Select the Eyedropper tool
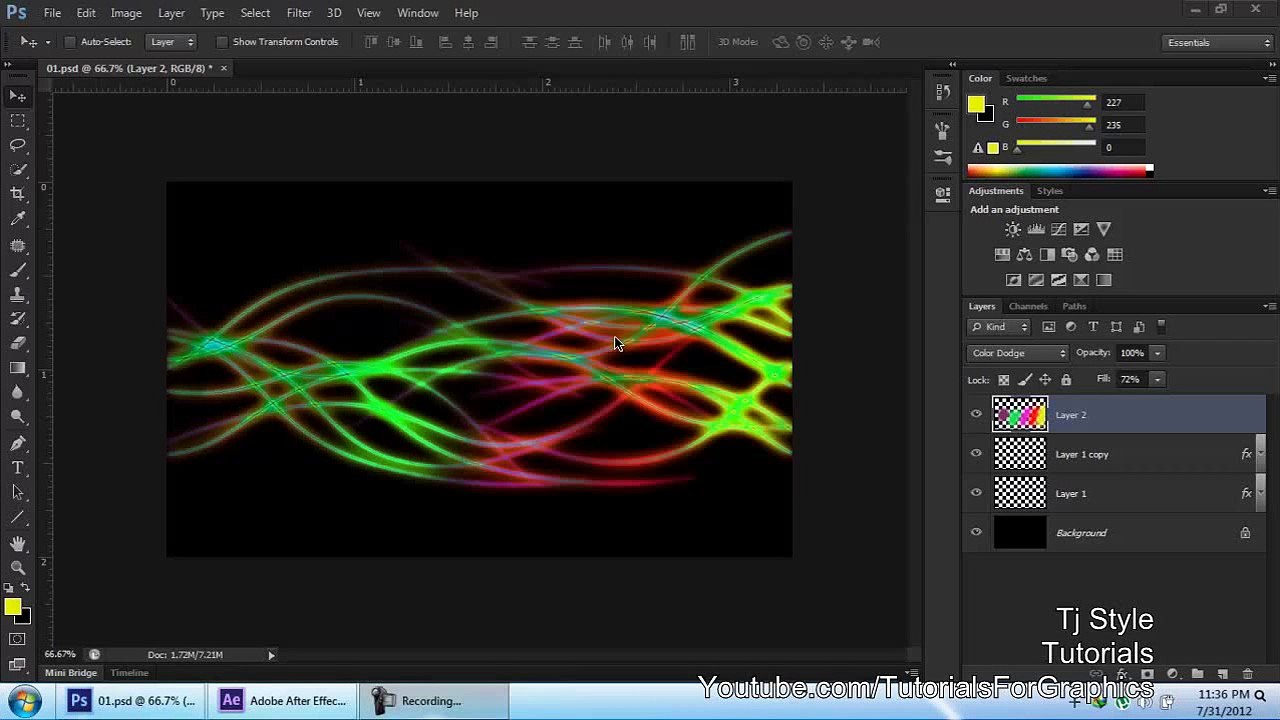Screen dimensions: 1280x720 tap(18, 219)
